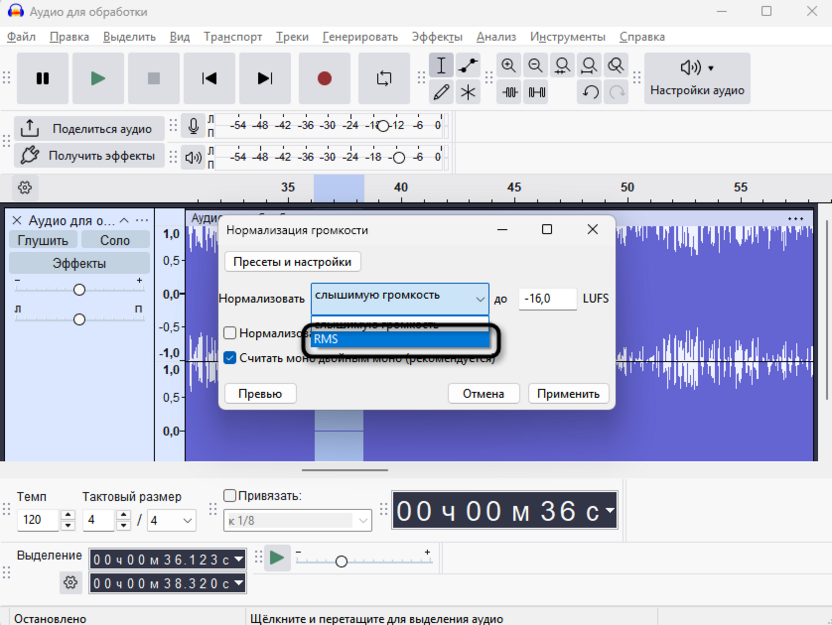This screenshot has height=625, width=832.
Task: Uncheck the dual mono checkbox
Action: point(230,358)
